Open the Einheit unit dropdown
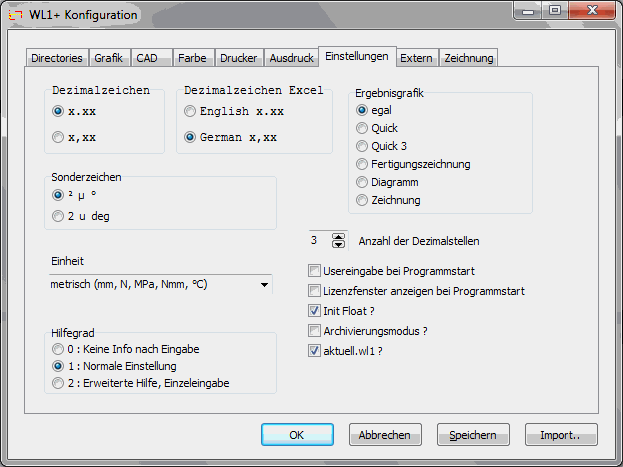 (x=264, y=285)
